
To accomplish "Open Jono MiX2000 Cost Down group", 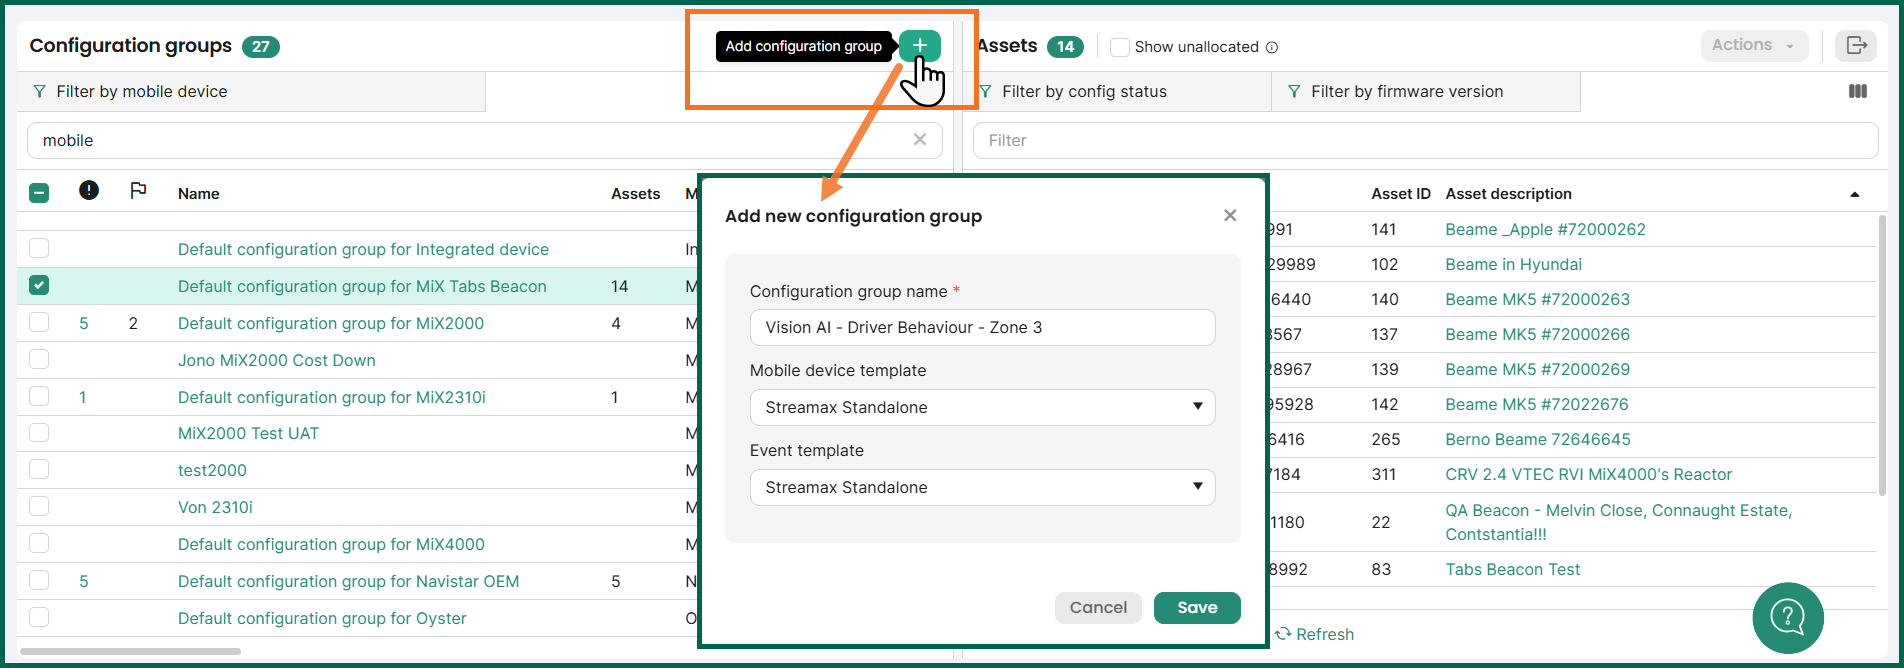I will tap(277, 360).
